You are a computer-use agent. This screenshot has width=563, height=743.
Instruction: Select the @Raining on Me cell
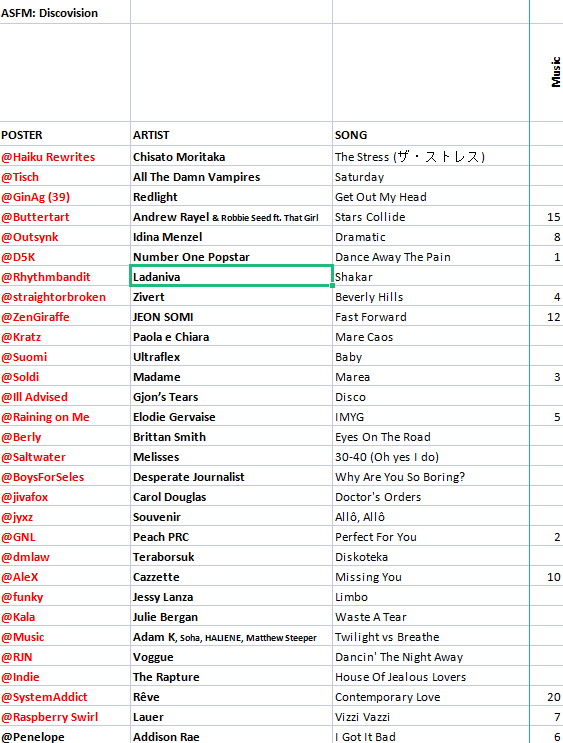click(x=65, y=417)
